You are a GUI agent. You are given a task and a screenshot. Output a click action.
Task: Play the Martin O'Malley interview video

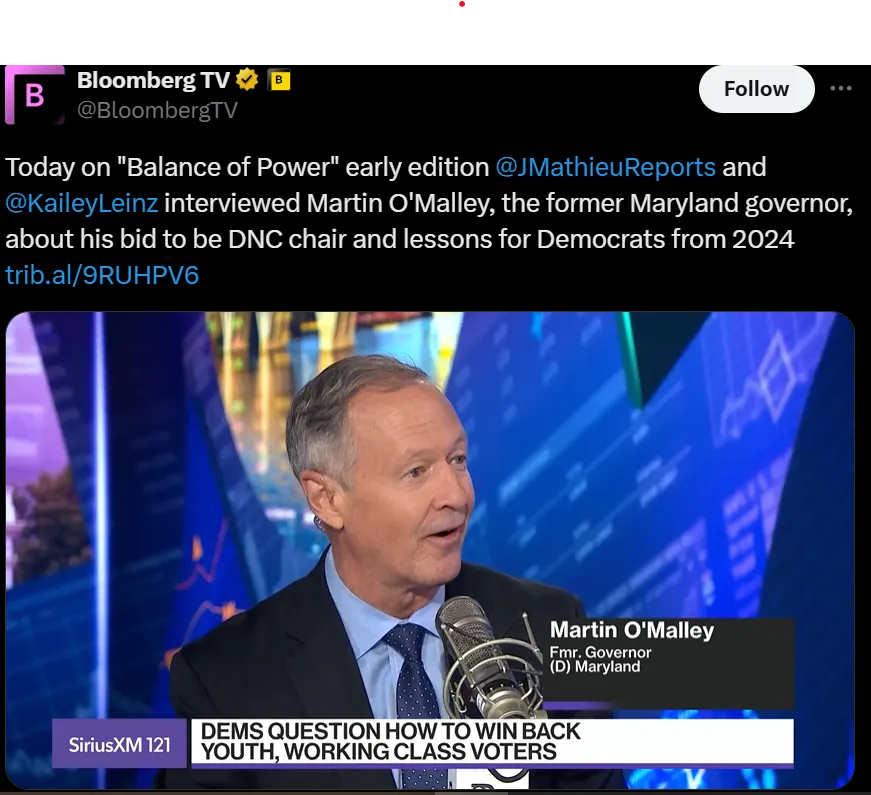pos(430,550)
